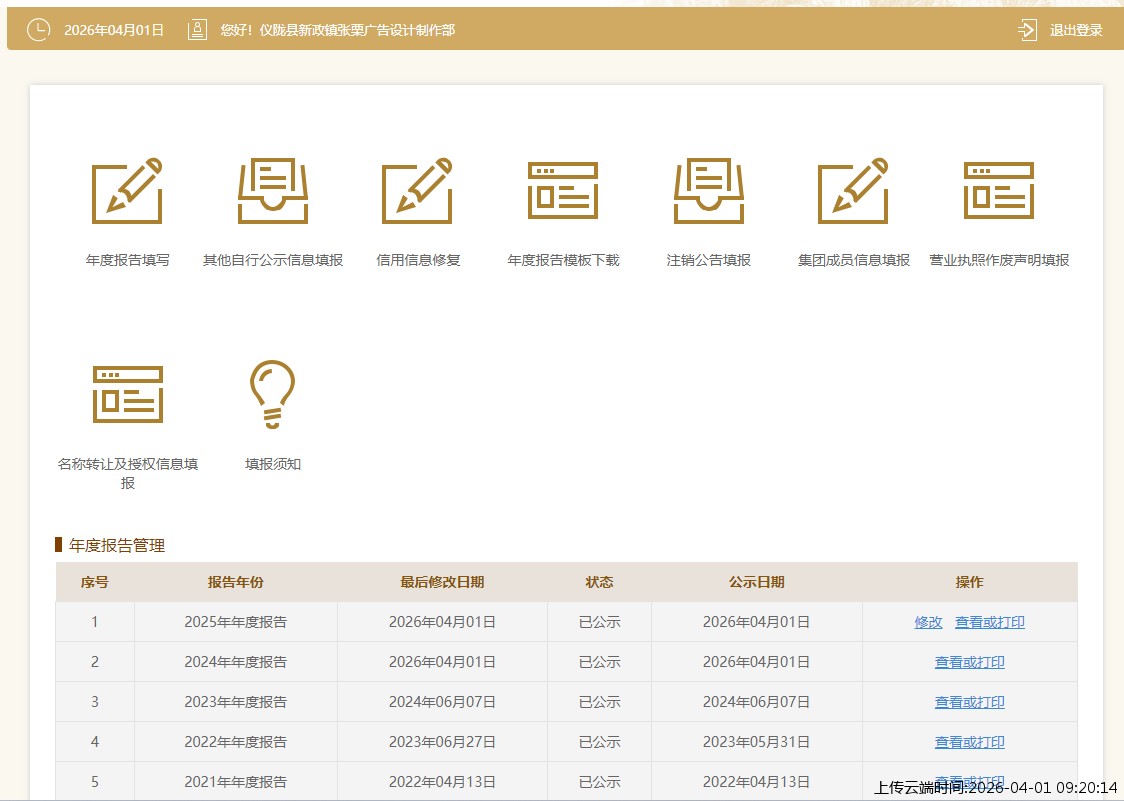
Task: Click the 信用信息修复 edit icon
Action: (x=417, y=191)
